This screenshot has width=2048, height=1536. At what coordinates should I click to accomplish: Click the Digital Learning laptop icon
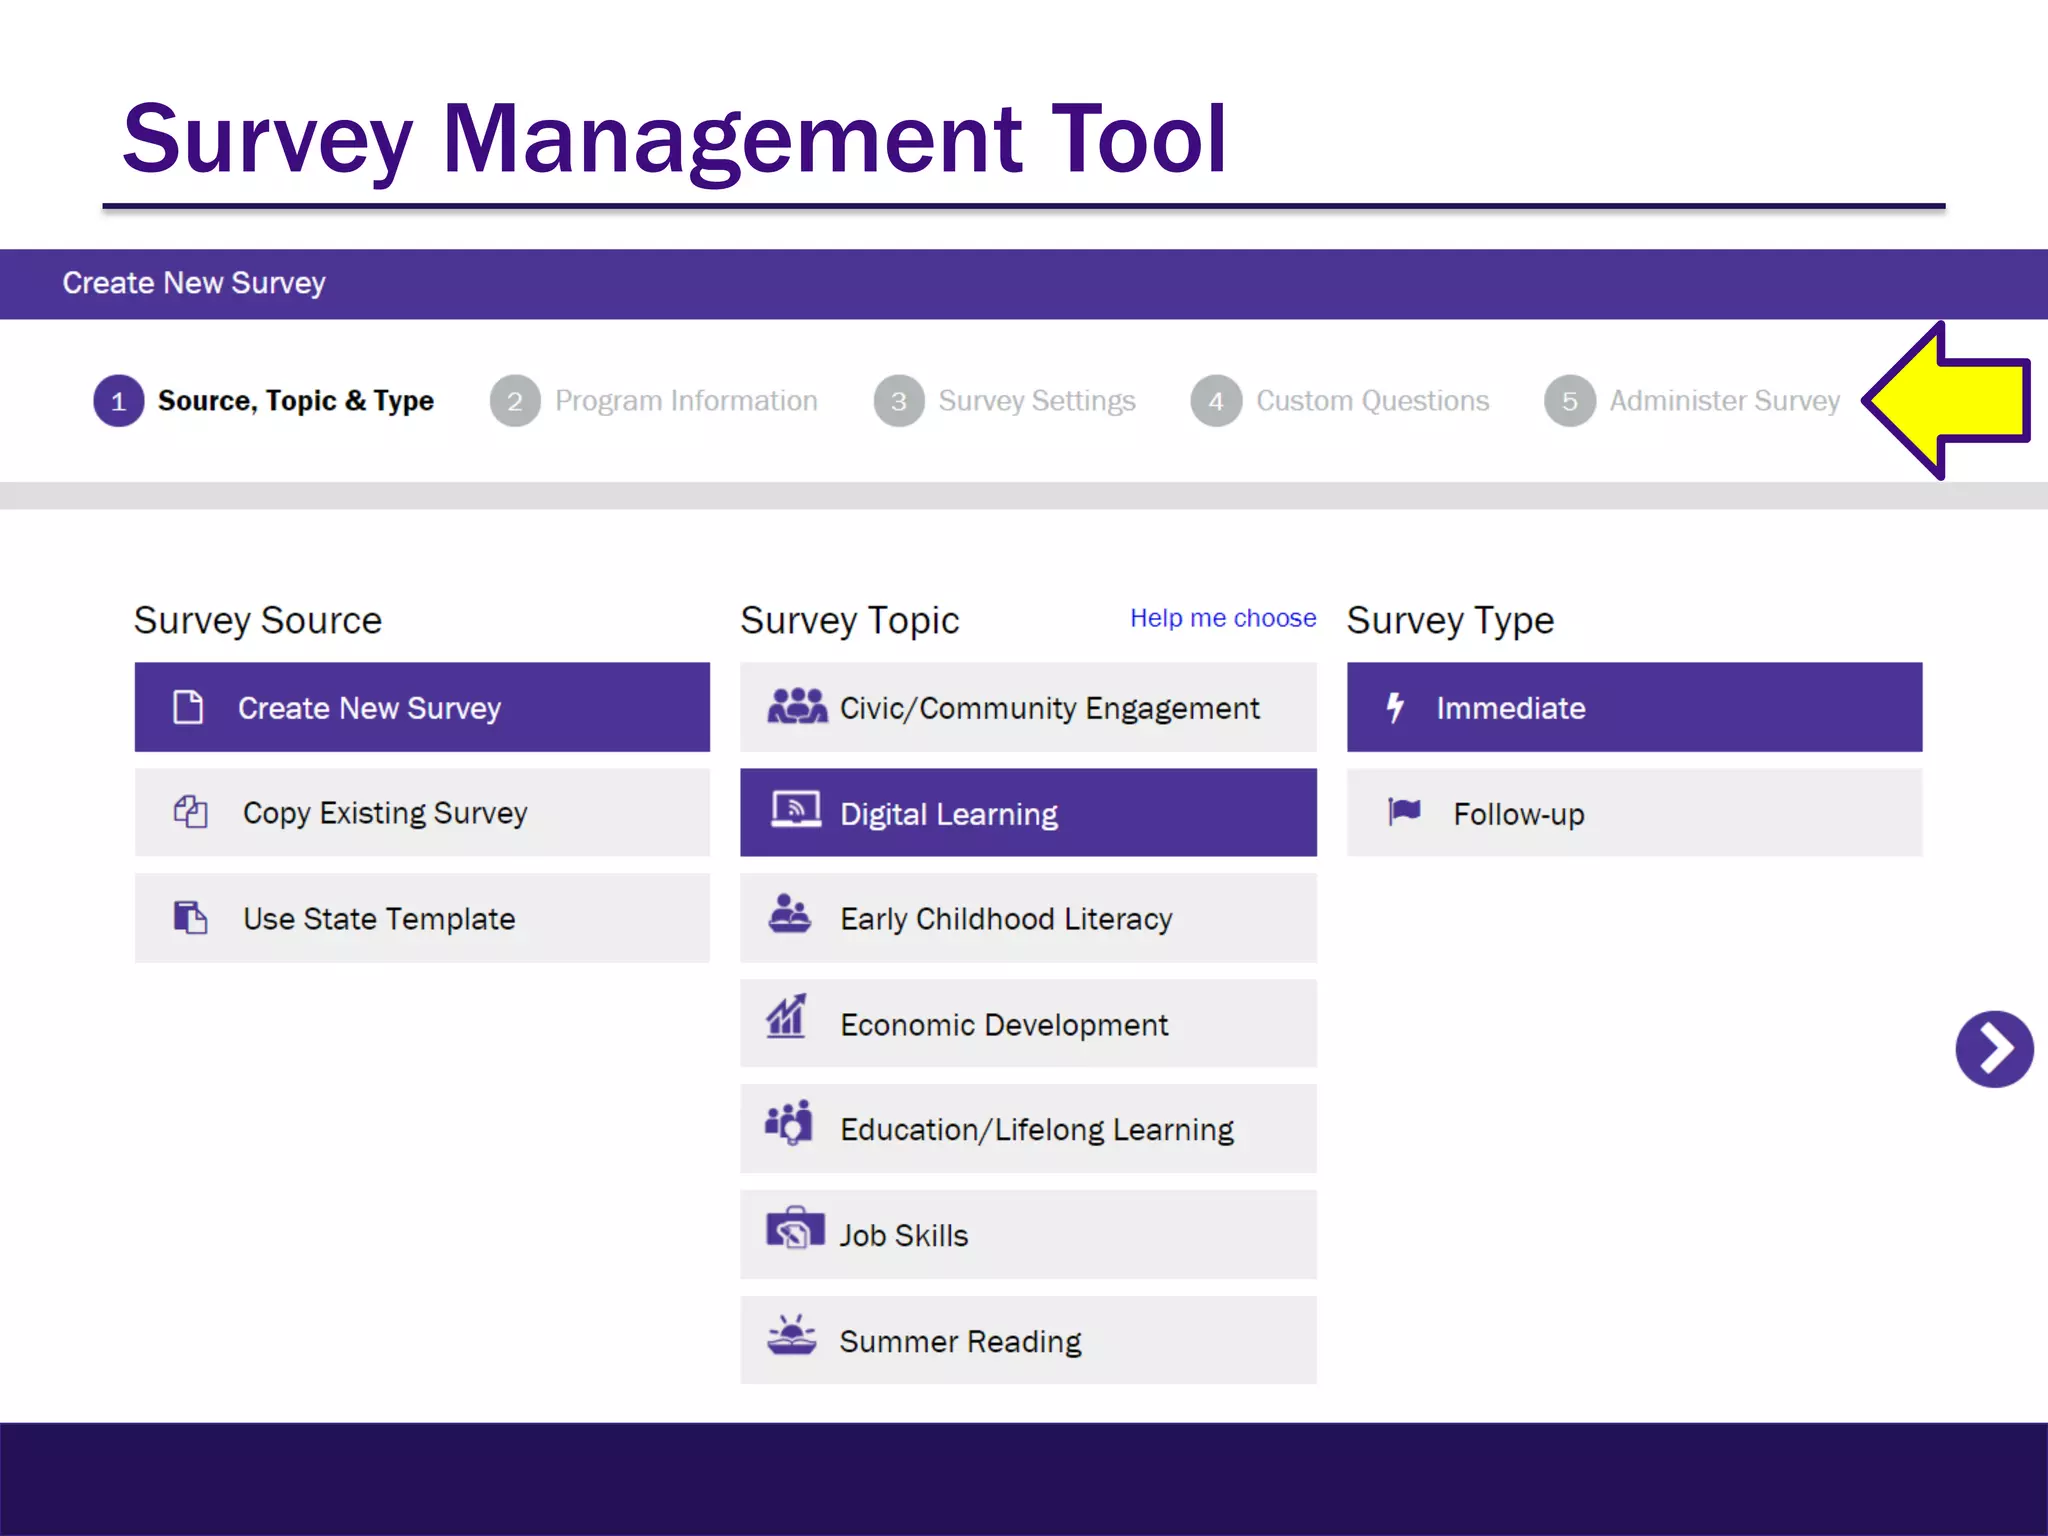[x=796, y=810]
